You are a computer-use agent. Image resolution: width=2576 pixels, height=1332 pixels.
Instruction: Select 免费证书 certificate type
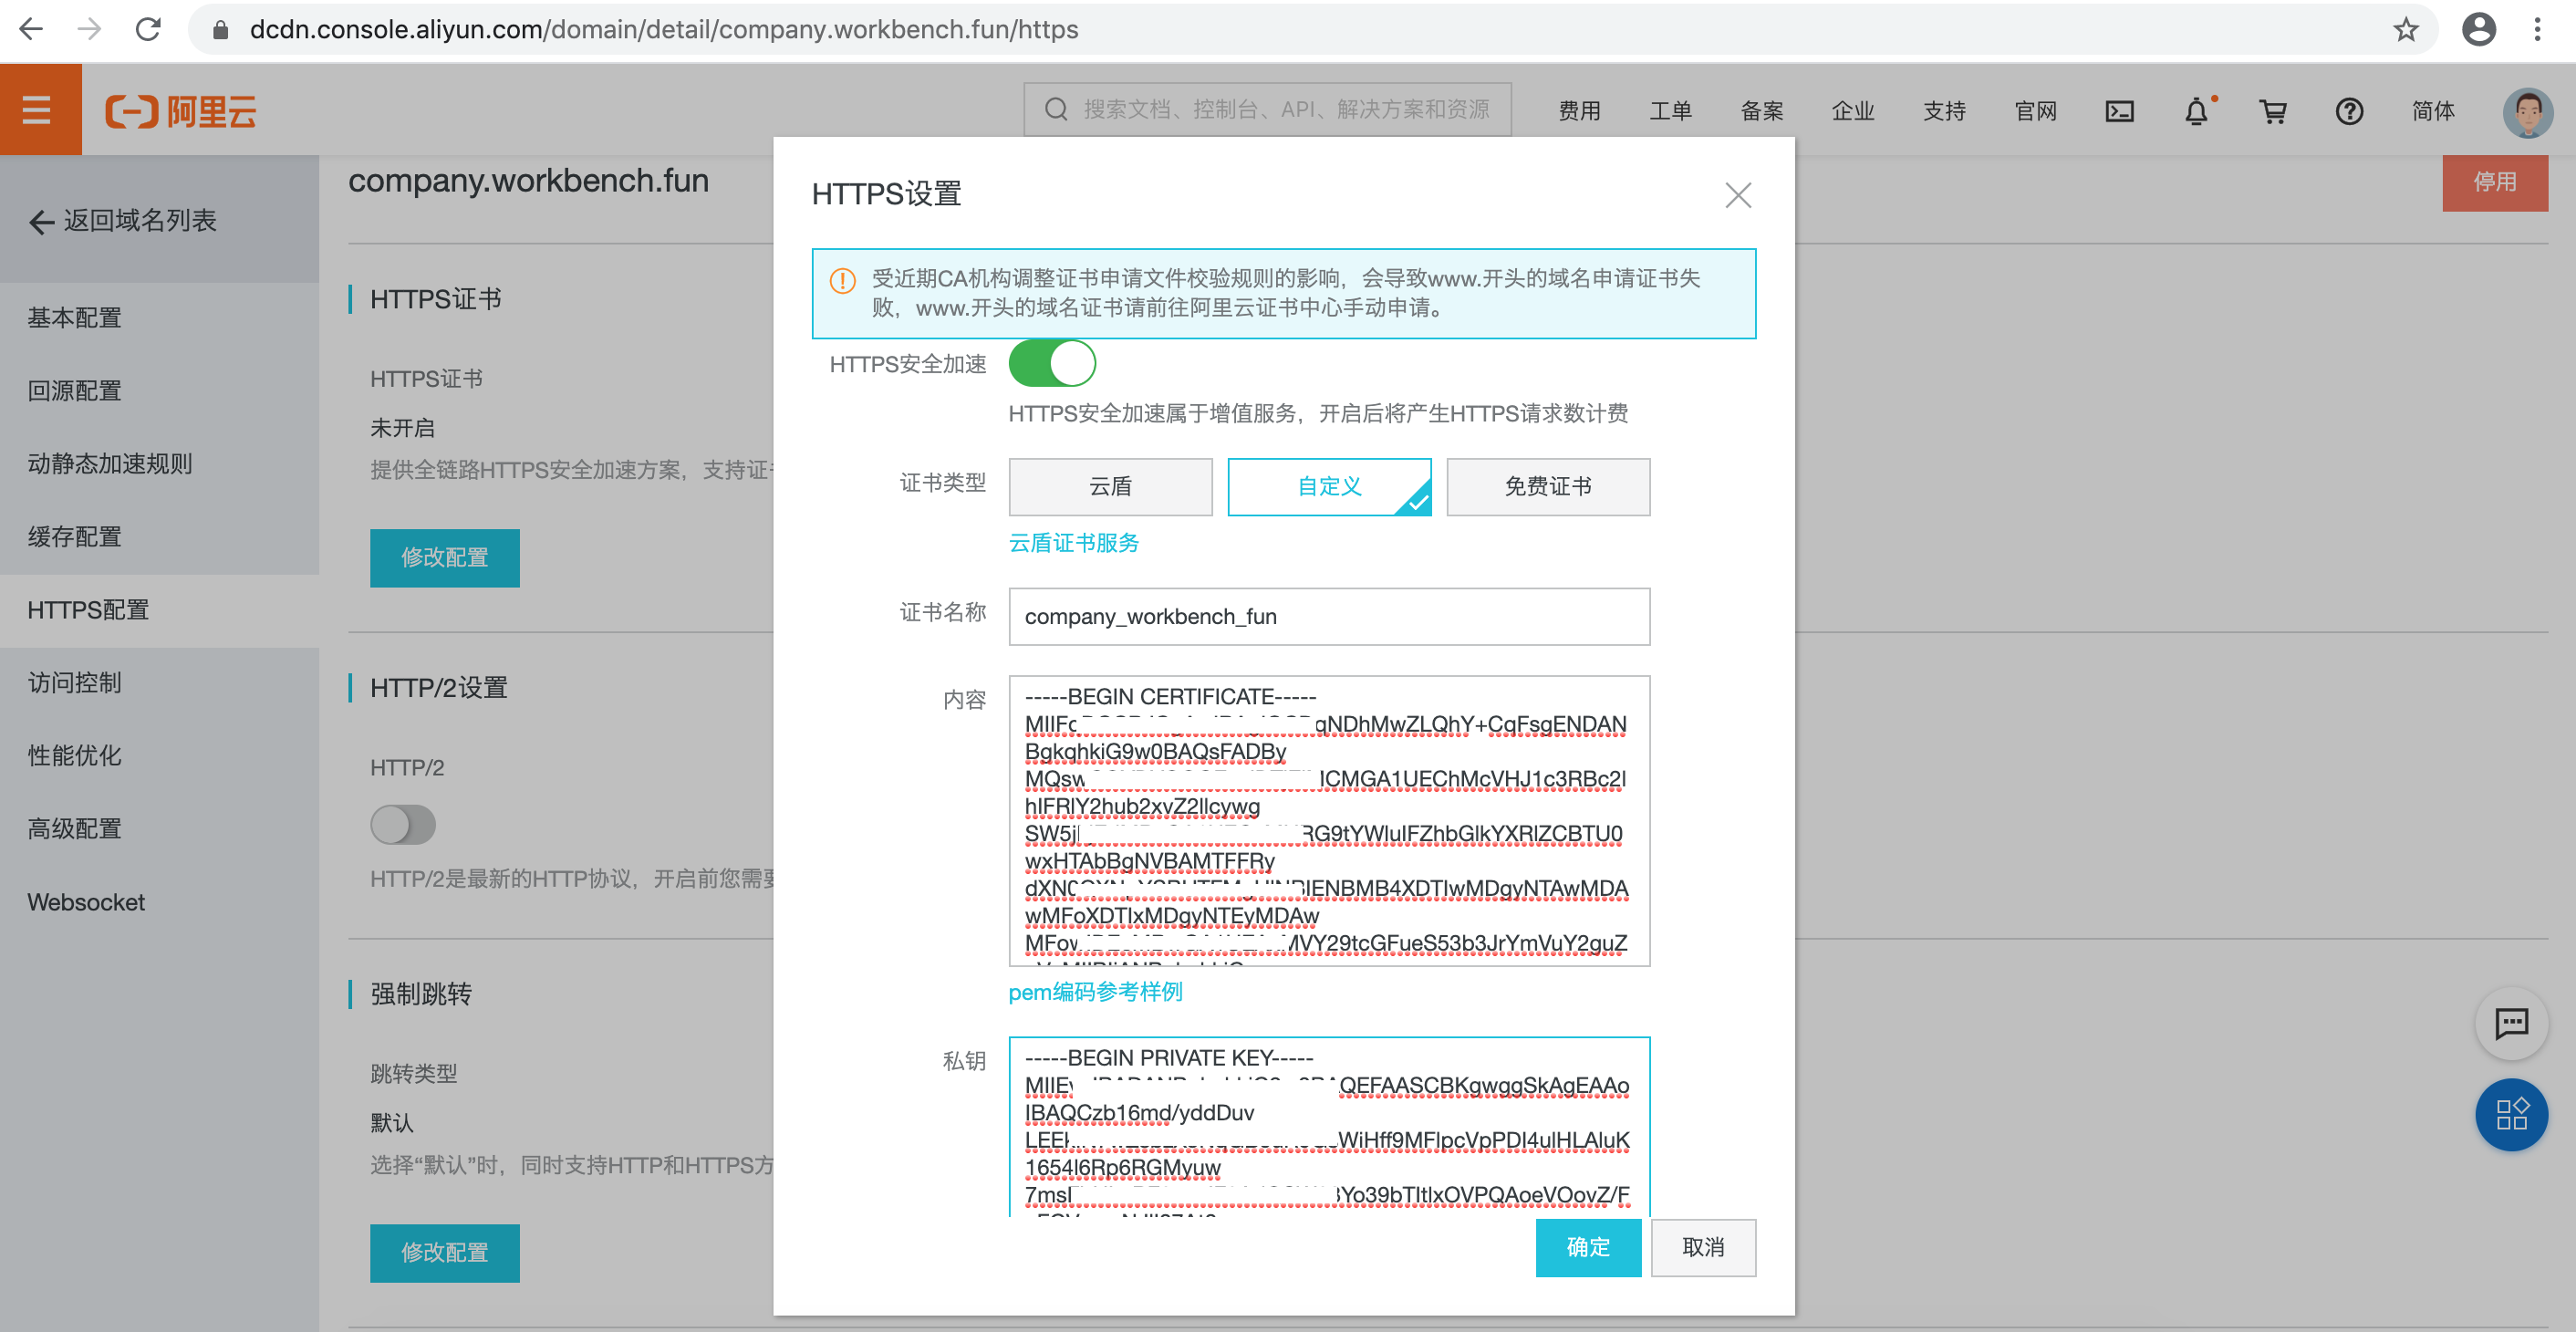coord(1548,487)
